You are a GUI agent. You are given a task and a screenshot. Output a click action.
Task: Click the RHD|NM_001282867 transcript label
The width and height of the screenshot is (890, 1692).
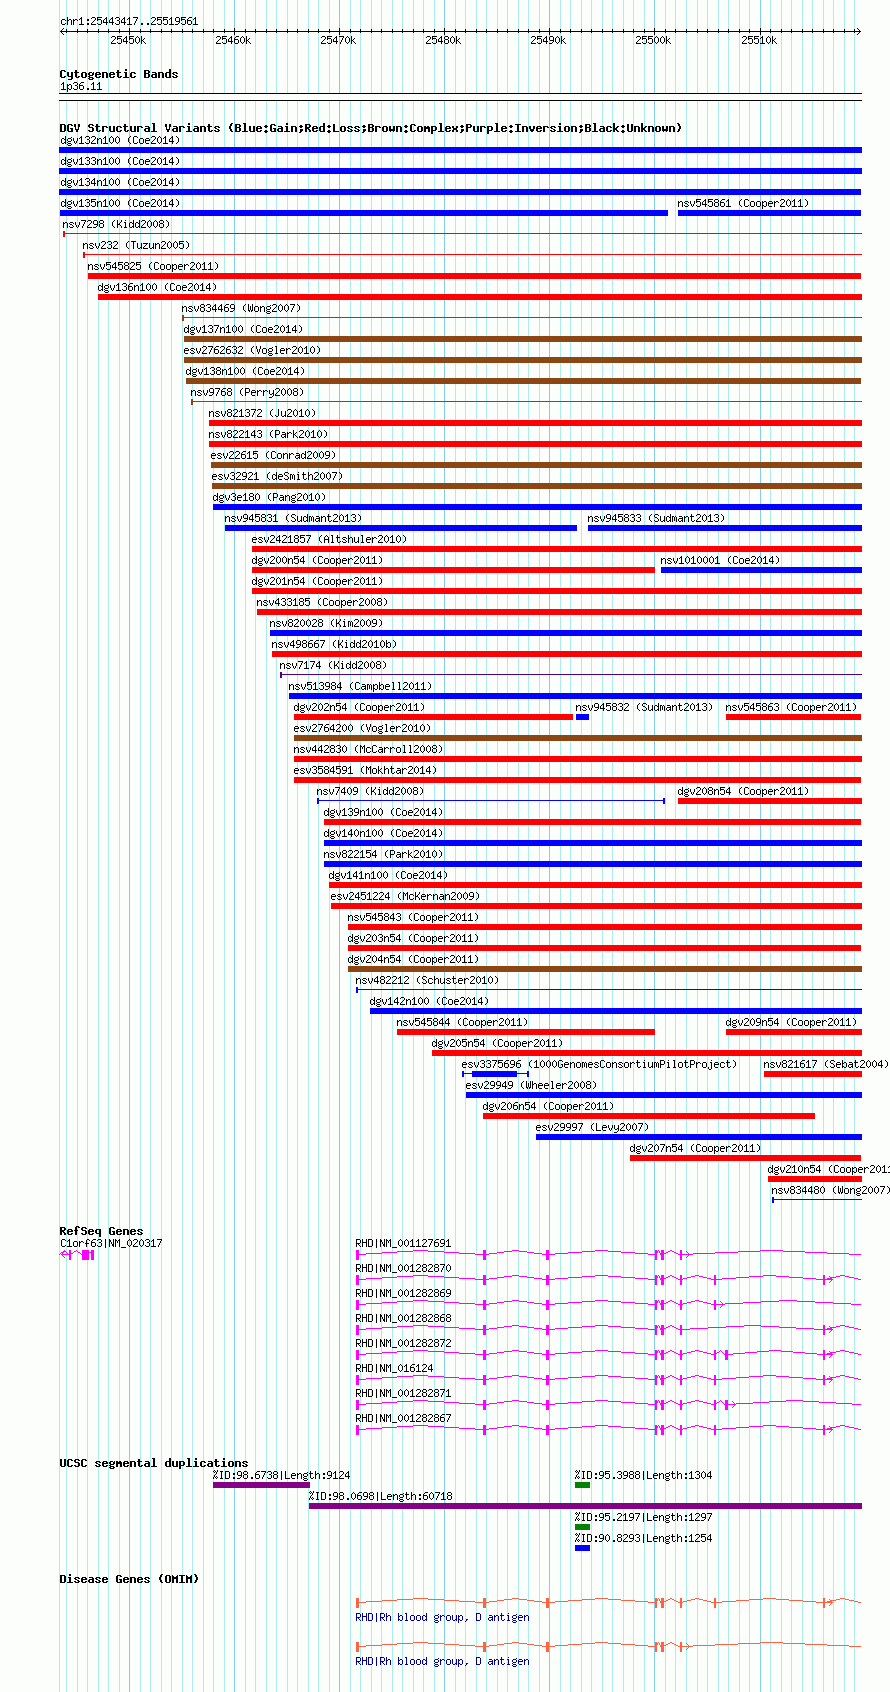coord(404,1418)
